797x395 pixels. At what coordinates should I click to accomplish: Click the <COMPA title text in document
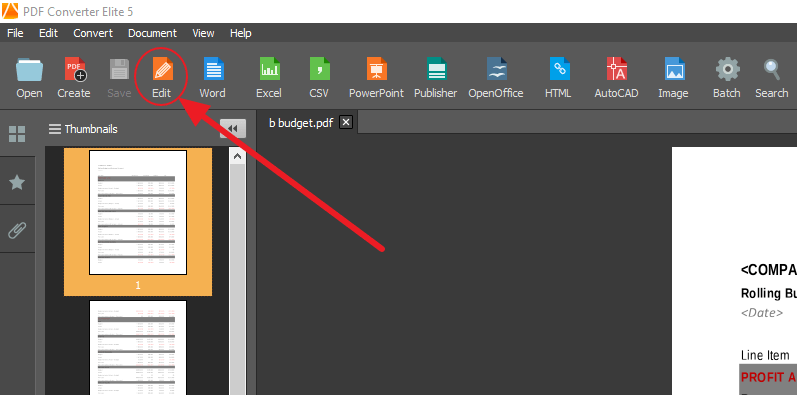pyautogui.click(x=769, y=270)
